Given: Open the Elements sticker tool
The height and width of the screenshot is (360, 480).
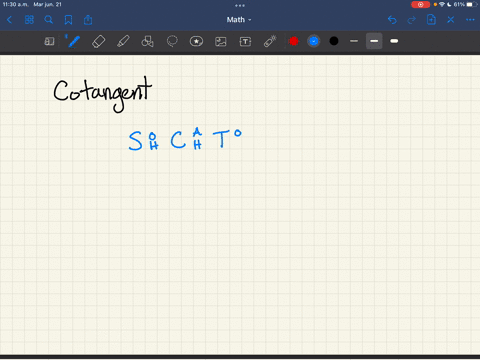Looking at the screenshot, I should click(196, 41).
